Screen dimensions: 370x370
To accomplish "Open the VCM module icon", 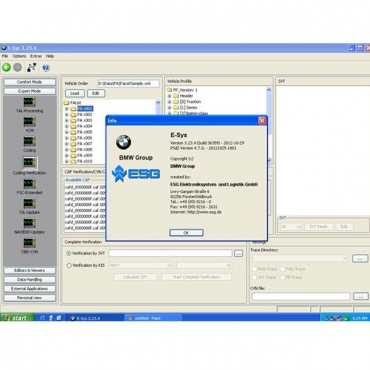I will tap(29, 122).
